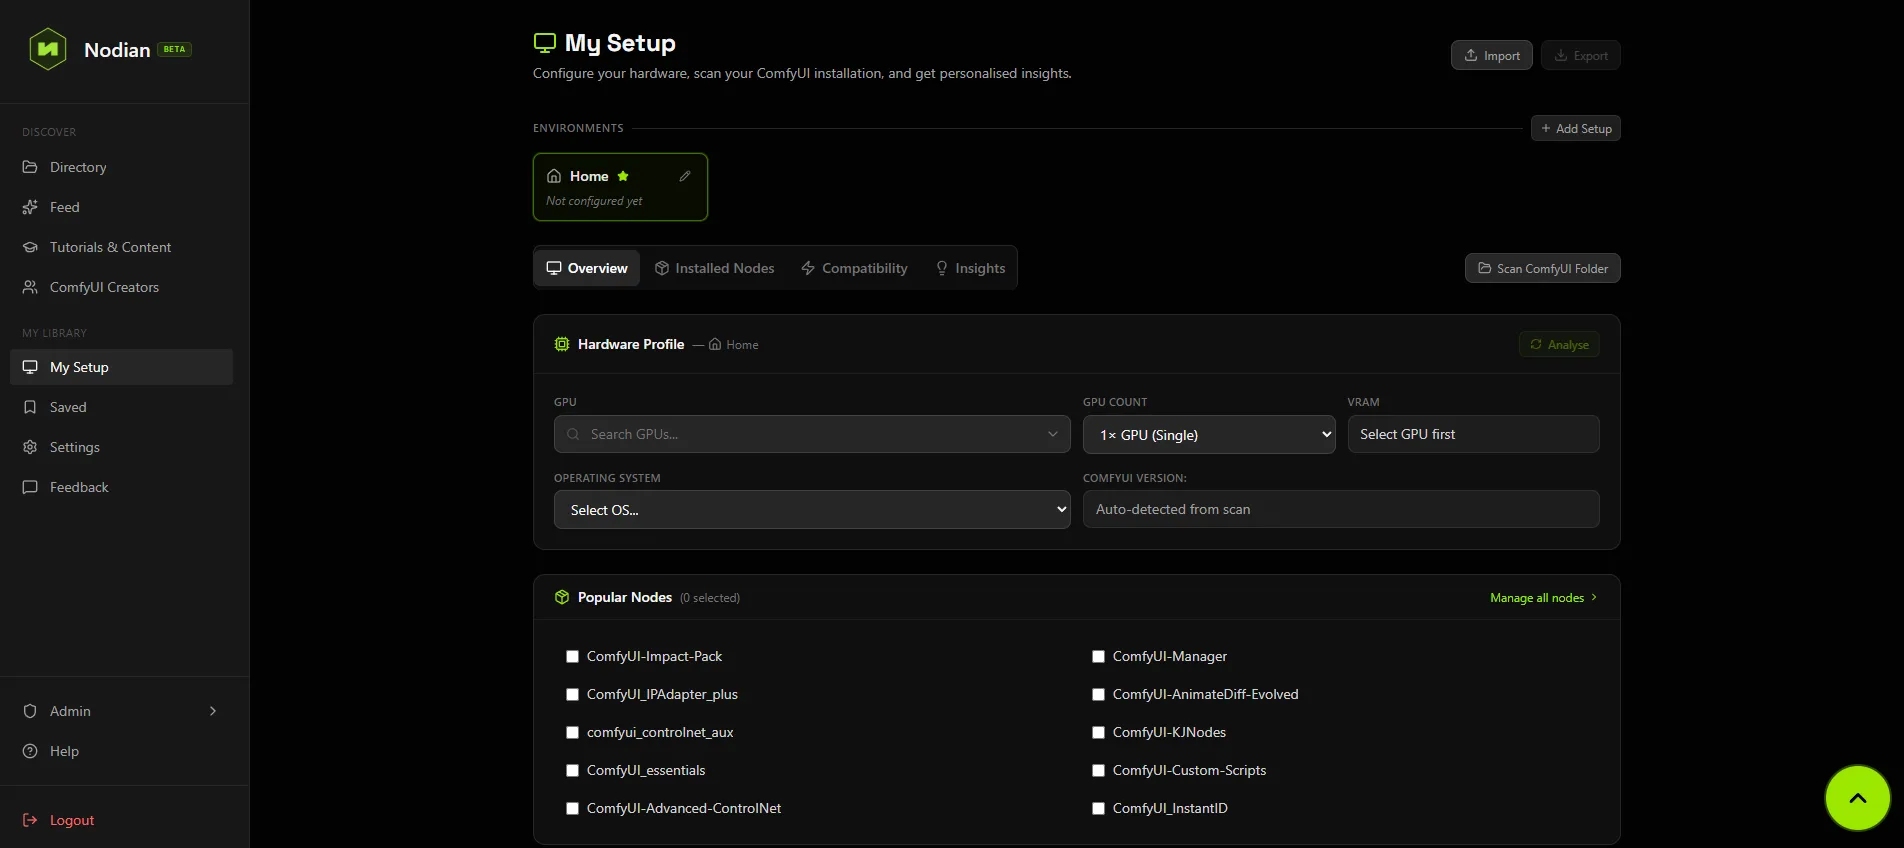The height and width of the screenshot is (848, 1904).
Task: Click the Scan ComfyUI Folder button
Action: [x=1543, y=268]
